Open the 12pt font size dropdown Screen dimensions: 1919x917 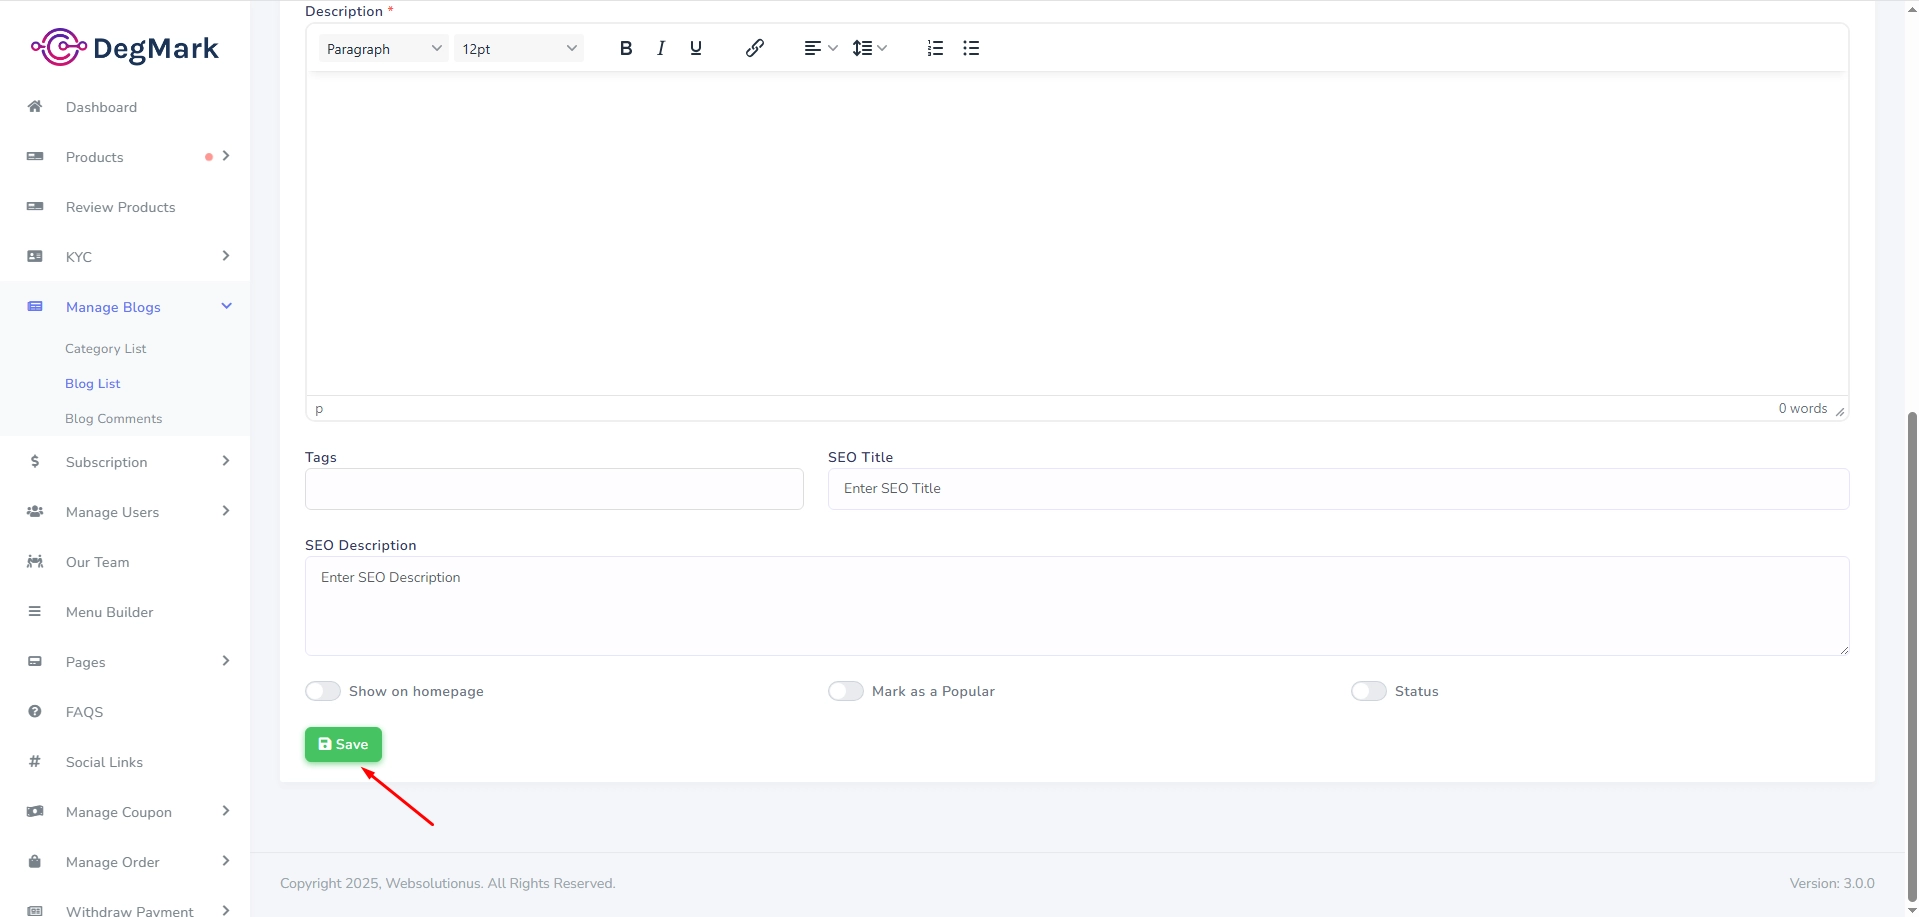click(519, 48)
